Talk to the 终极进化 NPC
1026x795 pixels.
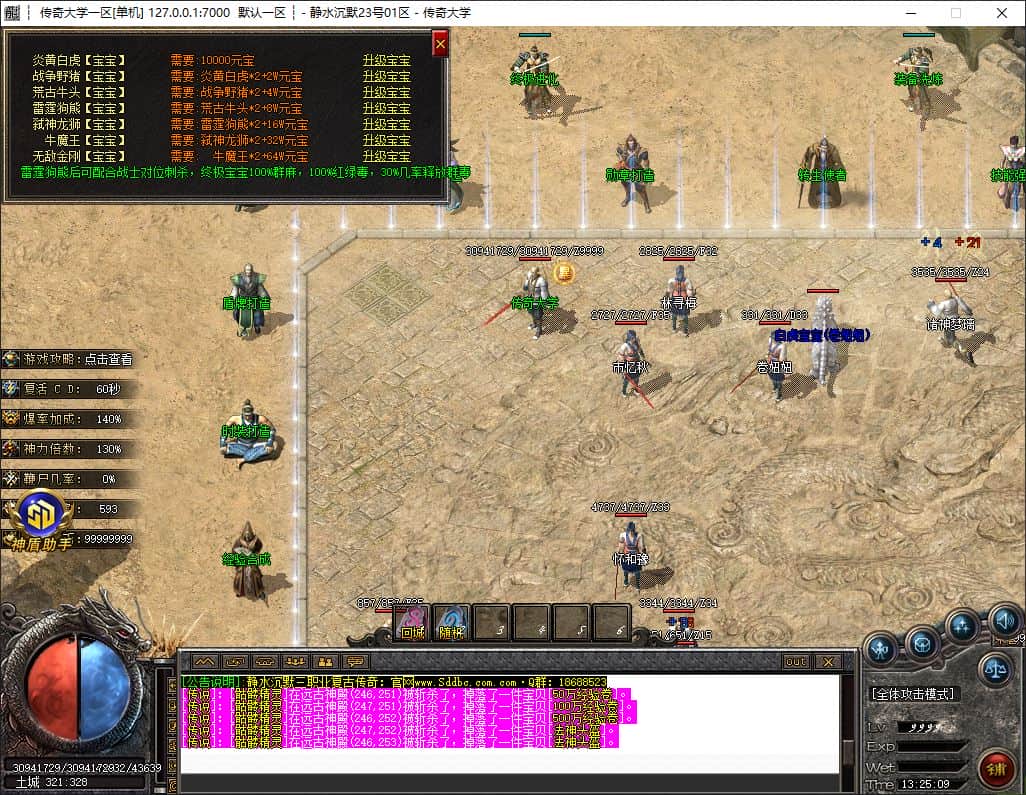(x=535, y=79)
